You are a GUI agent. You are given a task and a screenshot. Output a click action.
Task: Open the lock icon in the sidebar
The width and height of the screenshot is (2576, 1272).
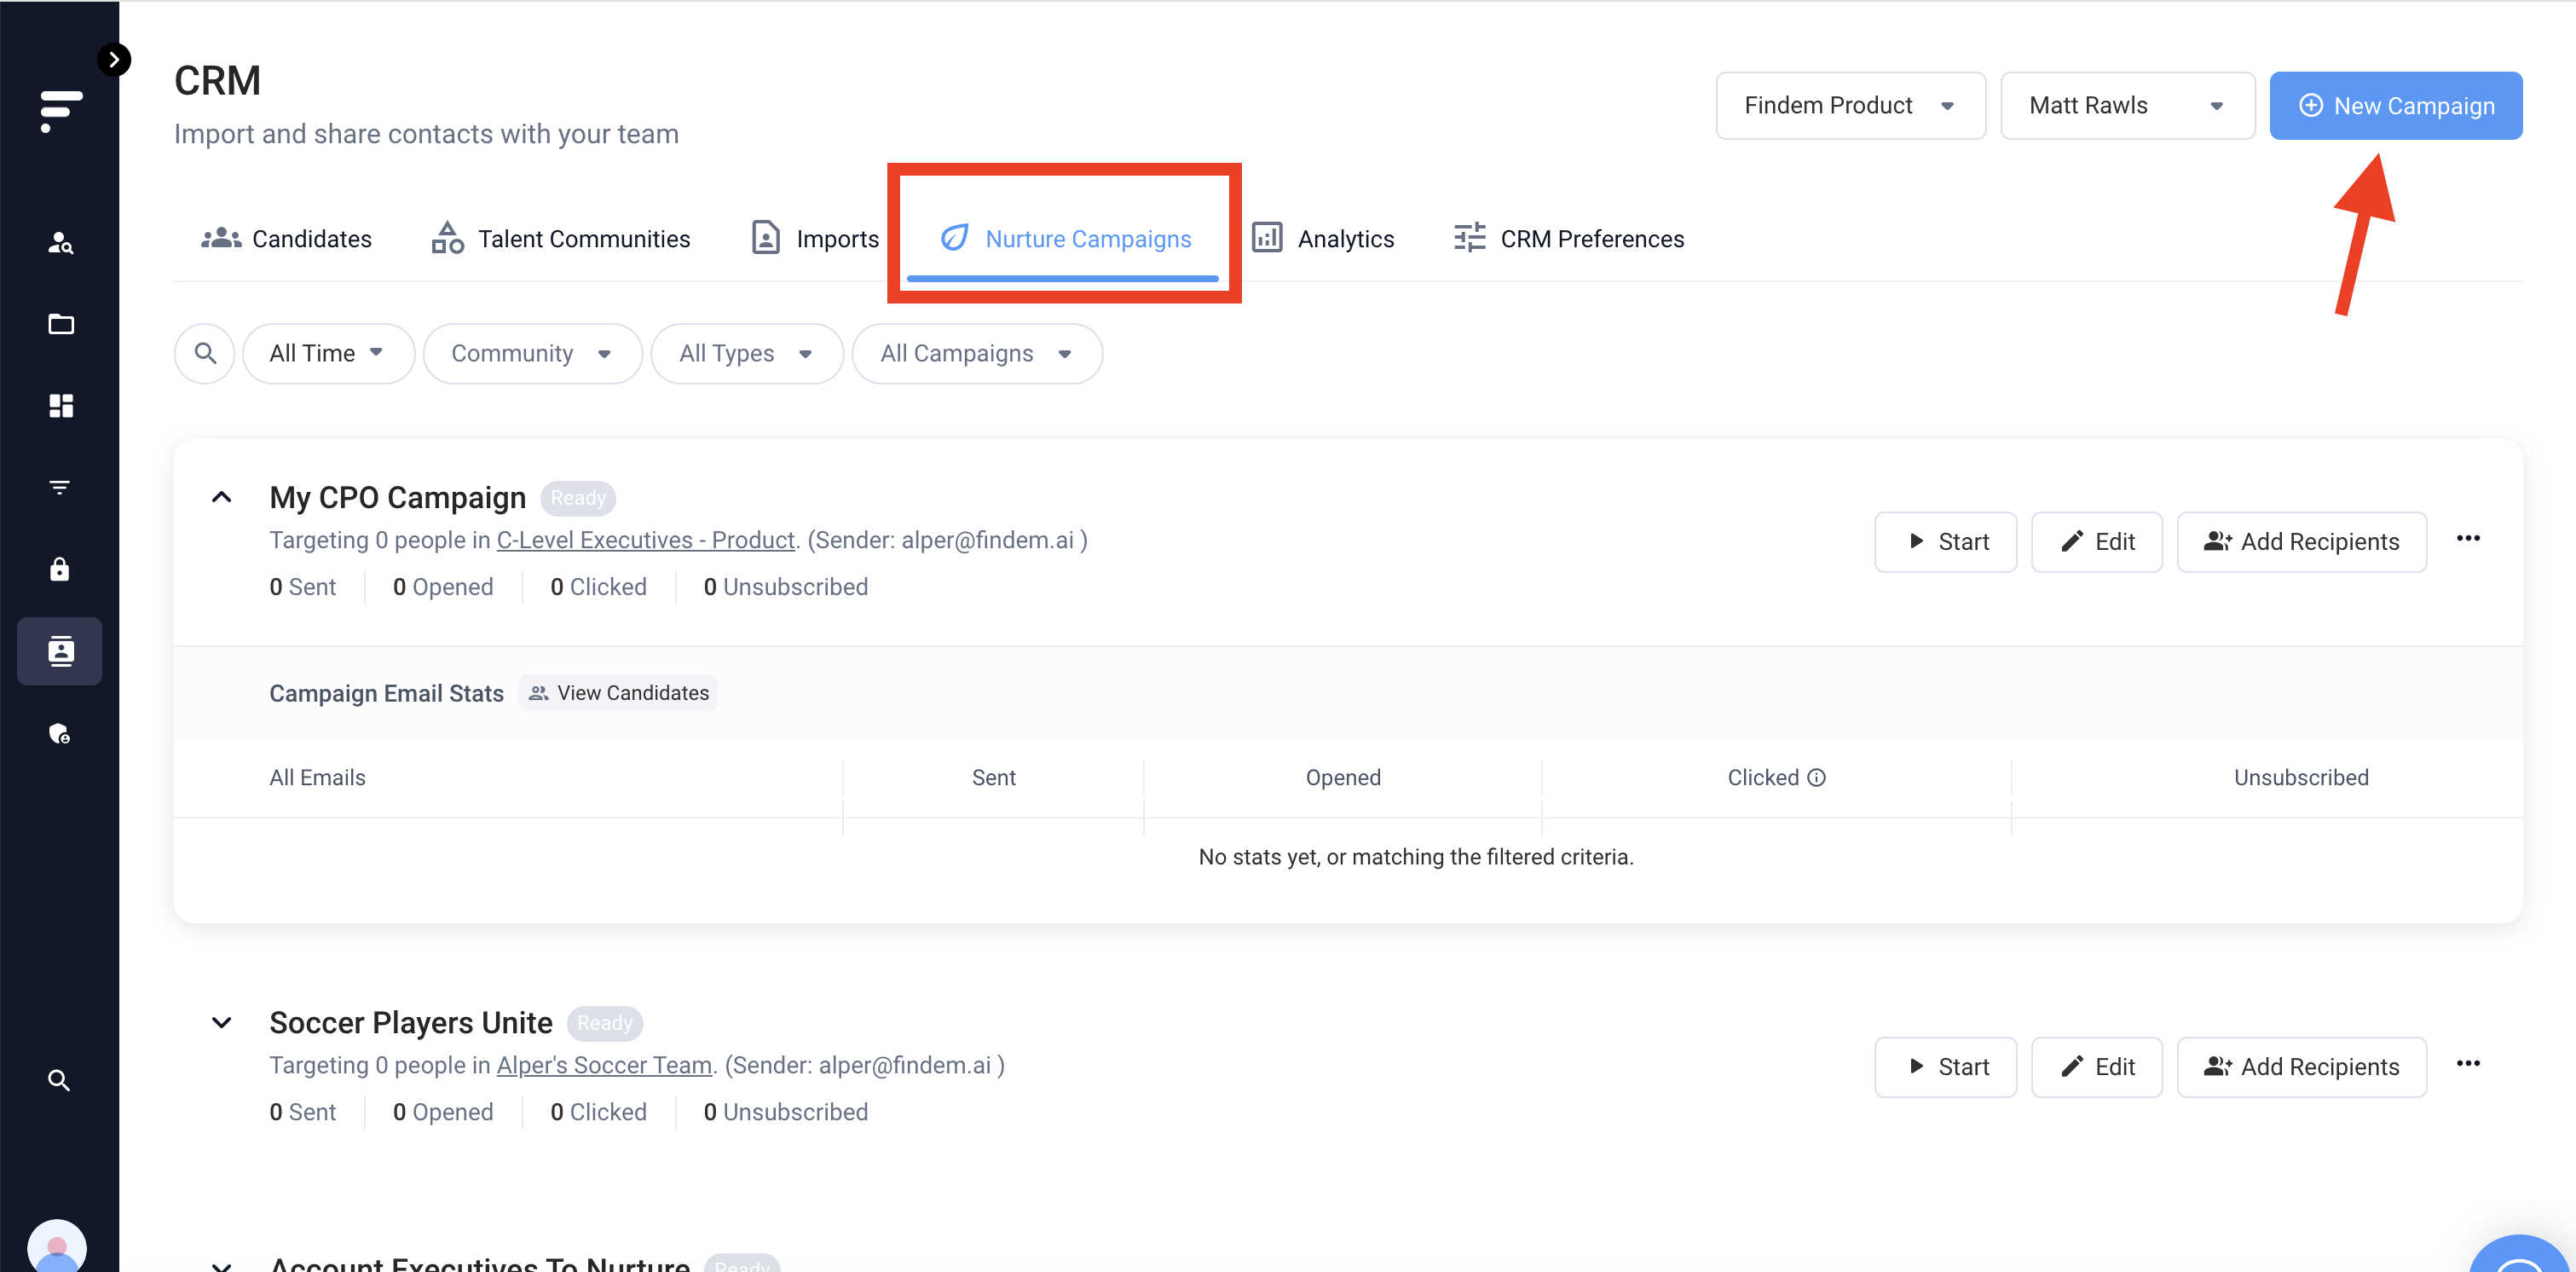point(60,569)
